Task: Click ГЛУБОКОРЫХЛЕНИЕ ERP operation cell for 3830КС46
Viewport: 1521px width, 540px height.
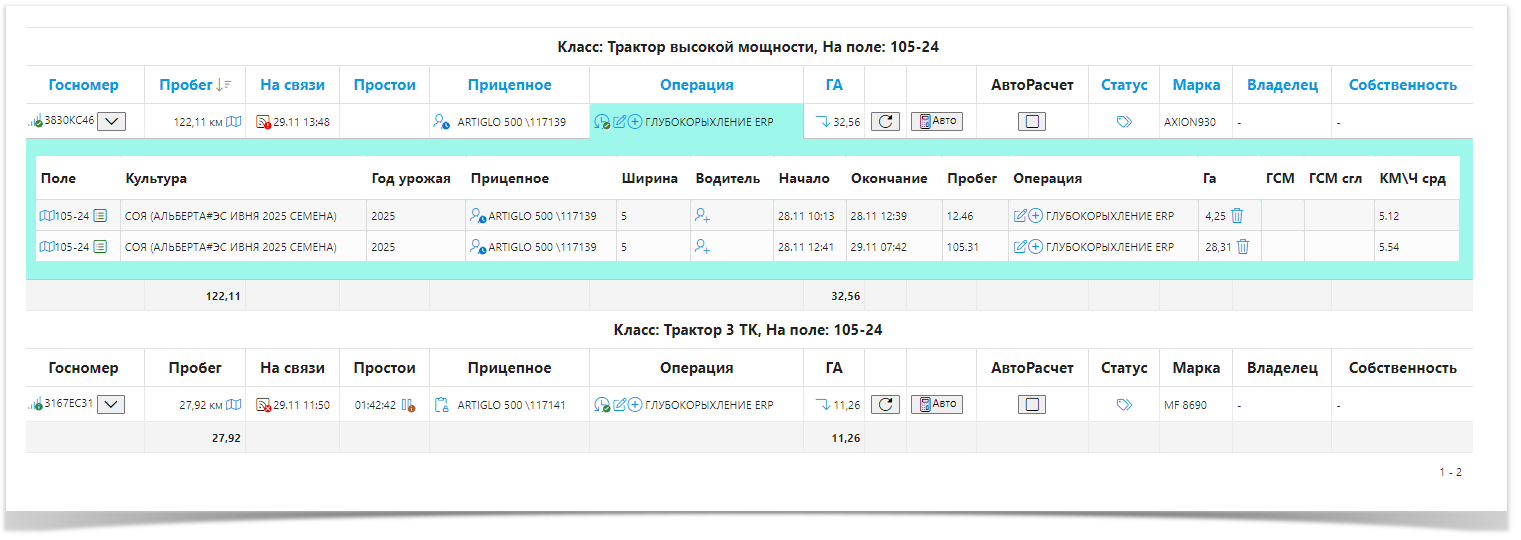Action: pyautogui.click(x=709, y=122)
